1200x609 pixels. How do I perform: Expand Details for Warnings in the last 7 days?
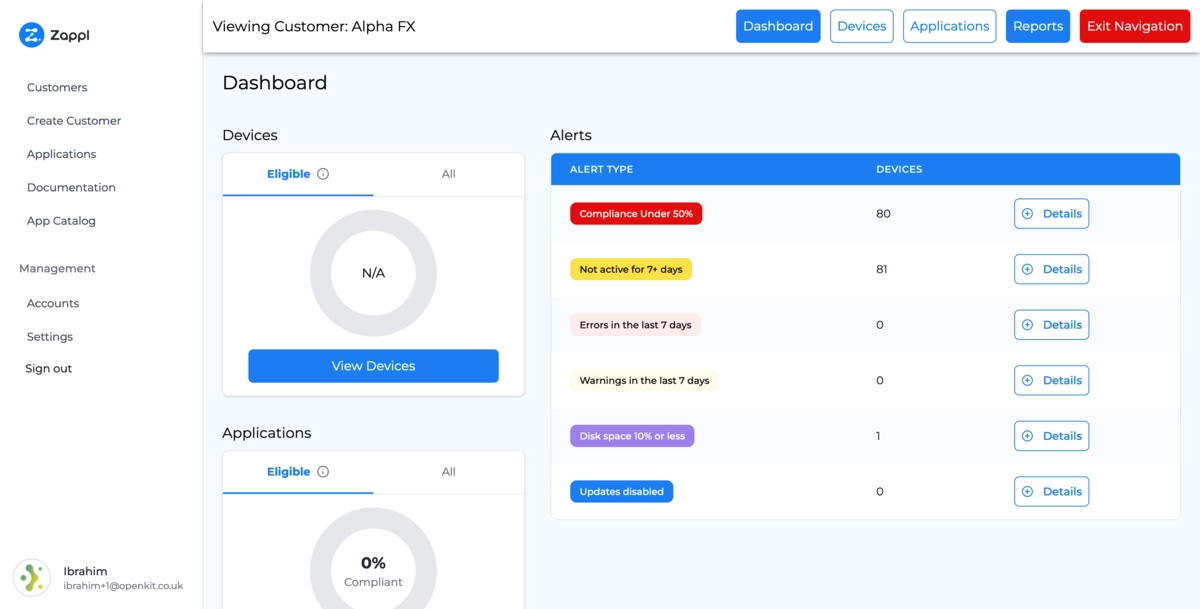(x=1051, y=380)
